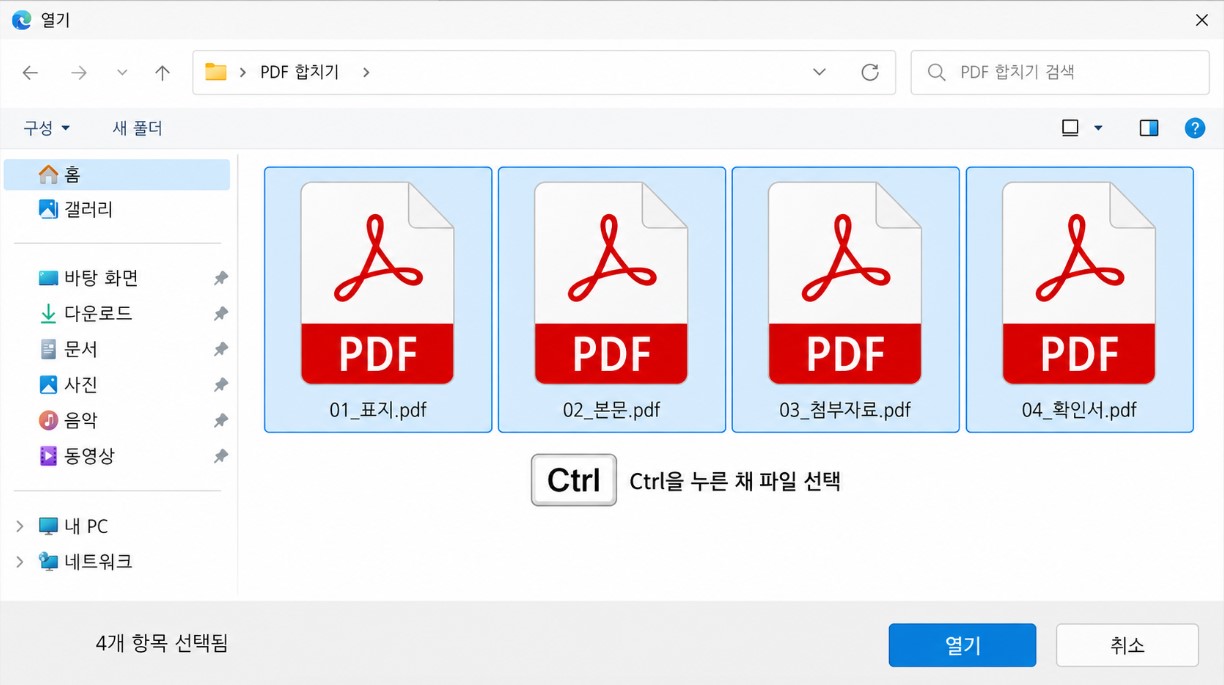This screenshot has width=1224, height=685.
Task: Click the magnifier search icon
Action: coord(936,72)
